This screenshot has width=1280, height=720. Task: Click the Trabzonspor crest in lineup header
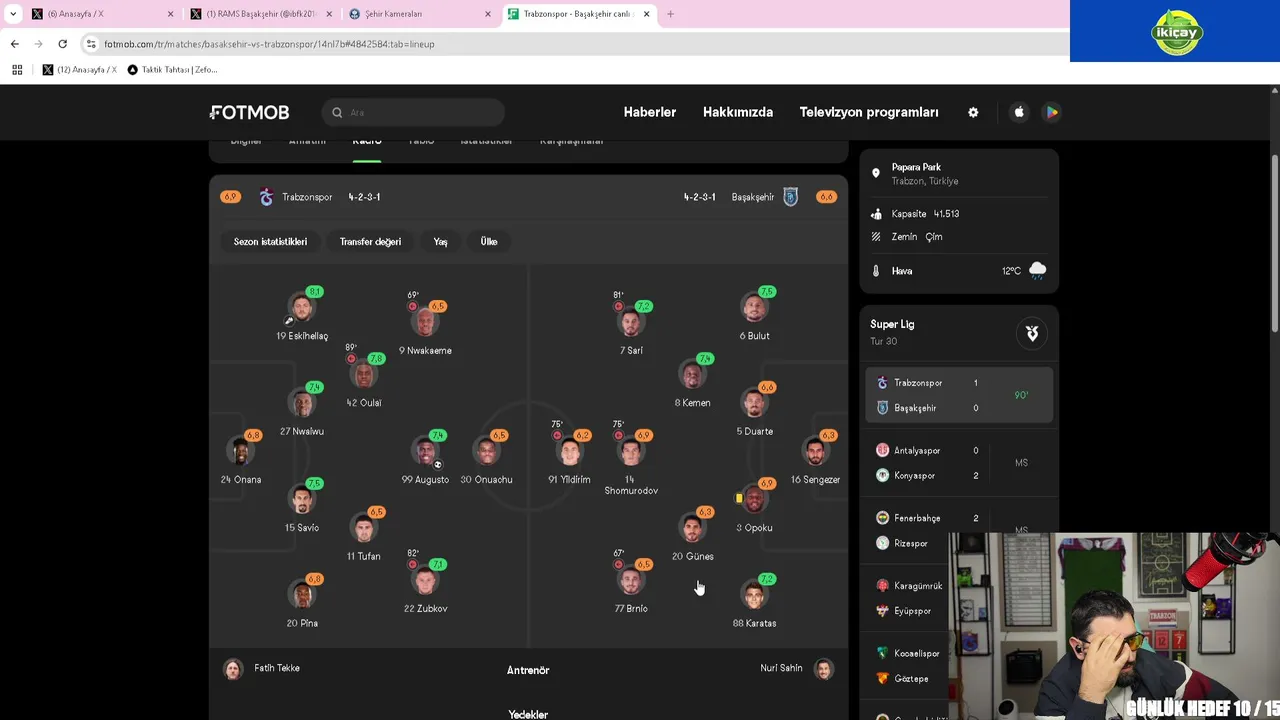(x=266, y=197)
